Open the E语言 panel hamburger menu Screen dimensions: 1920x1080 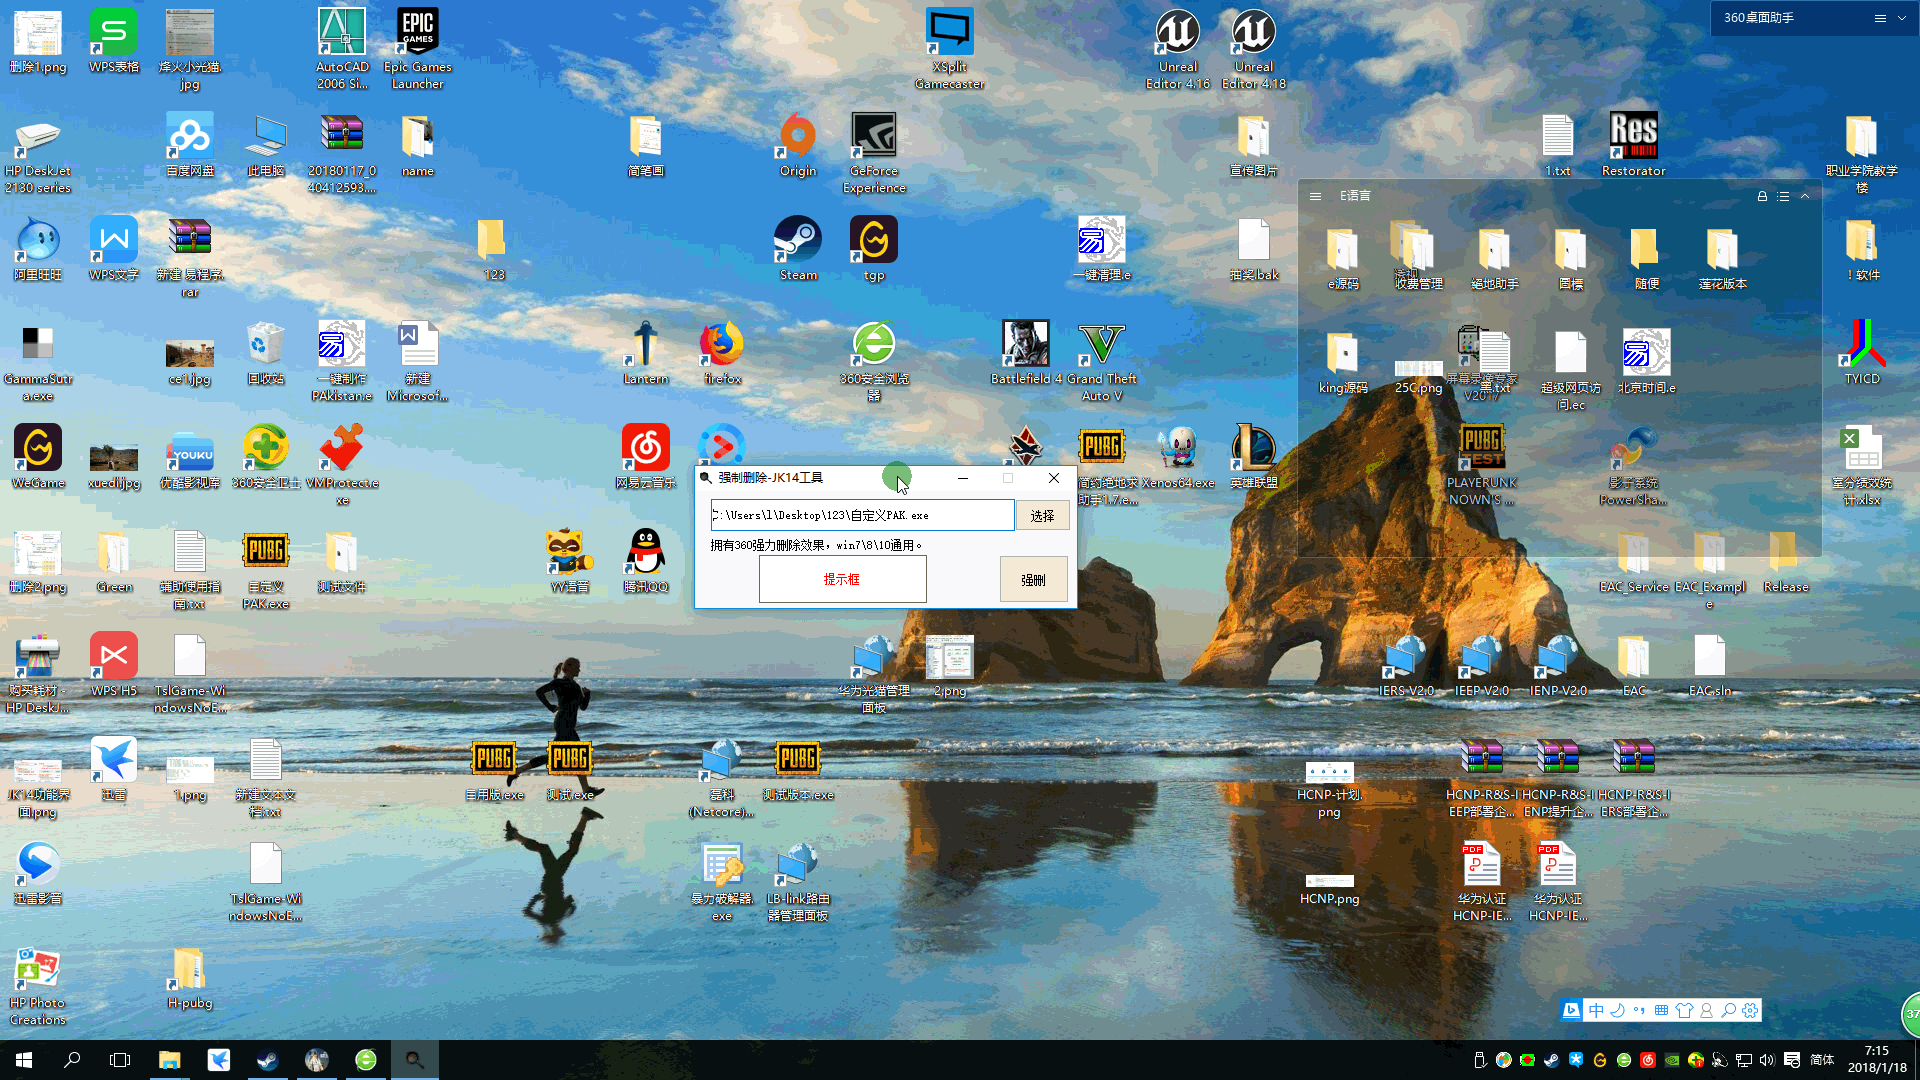(x=1316, y=197)
